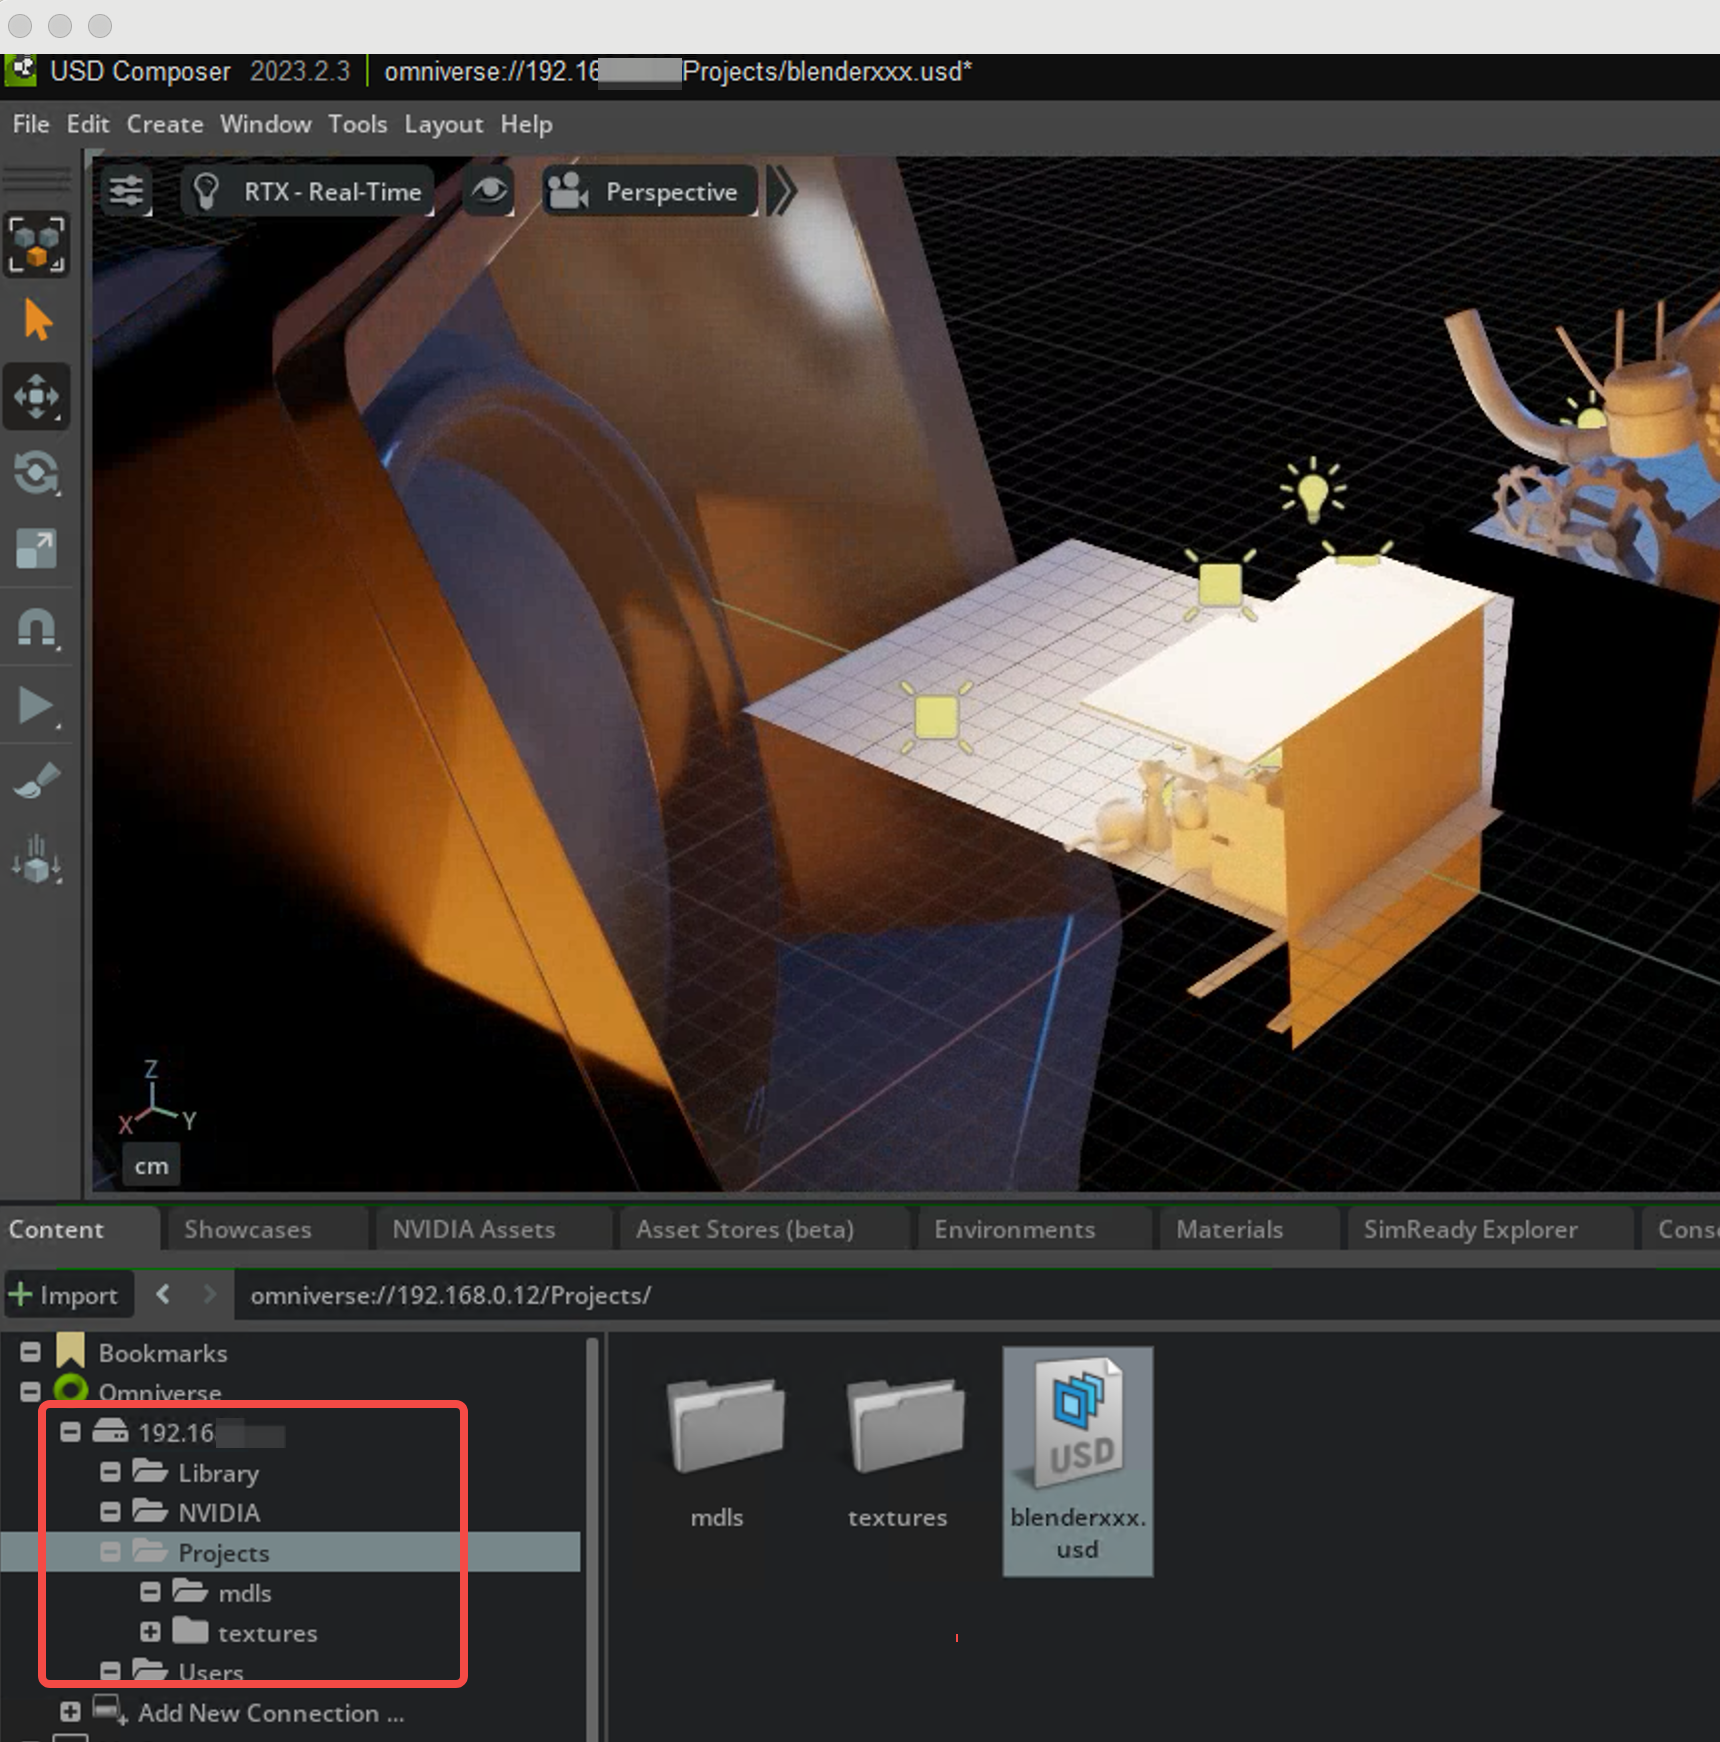Expand the Add New Connection node
The width and height of the screenshot is (1720, 1742).
coord(70,1712)
